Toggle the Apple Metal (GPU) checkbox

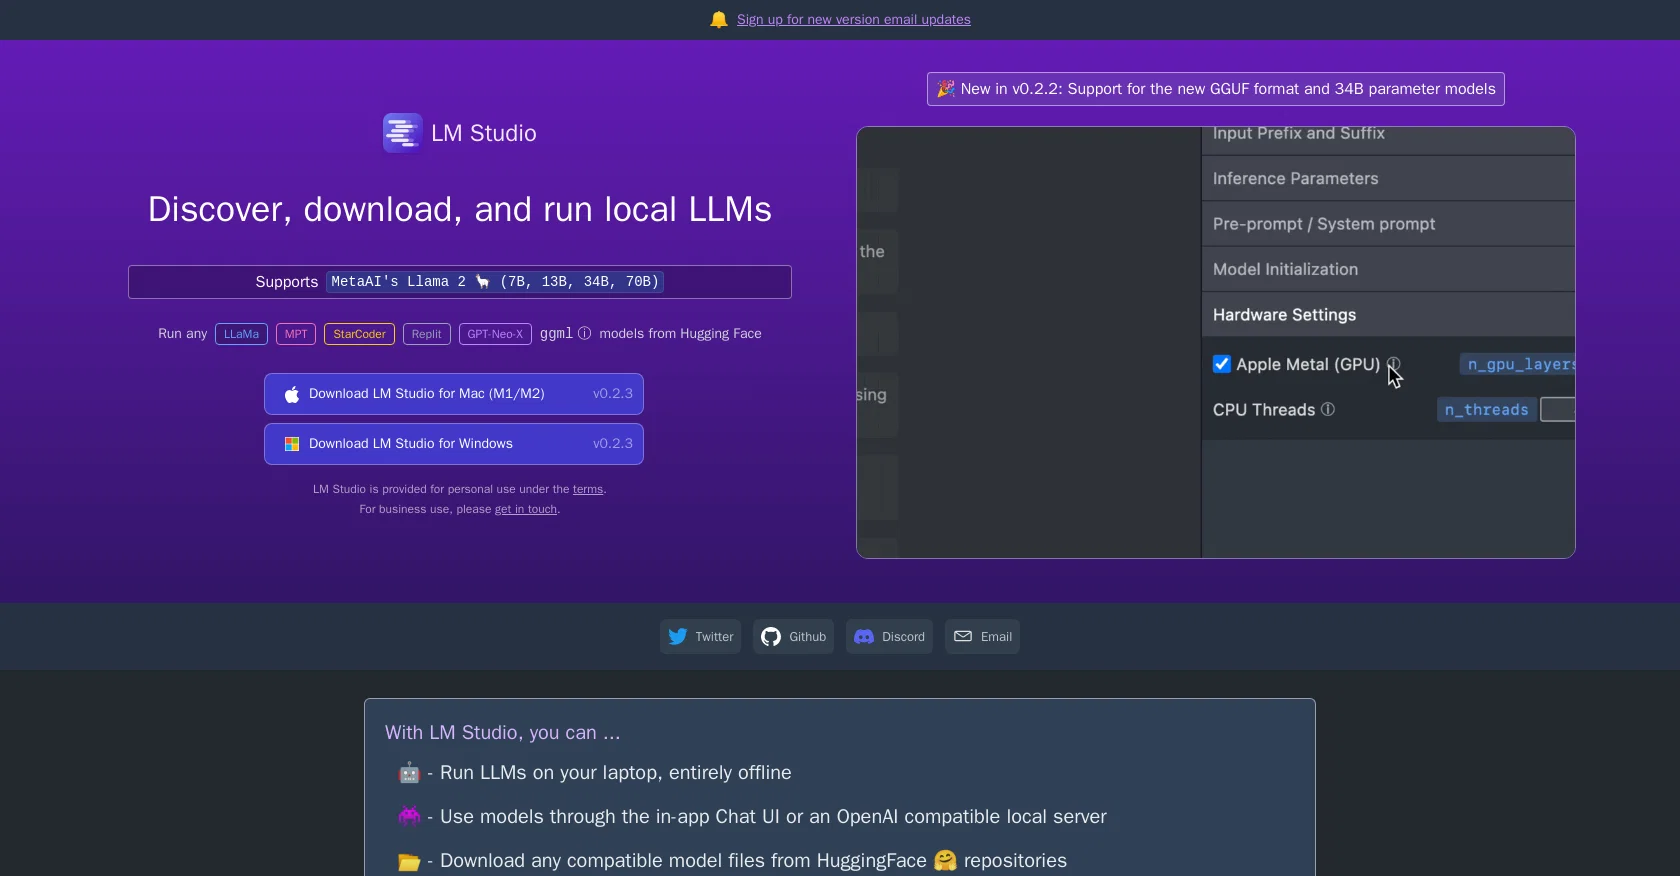tap(1222, 364)
